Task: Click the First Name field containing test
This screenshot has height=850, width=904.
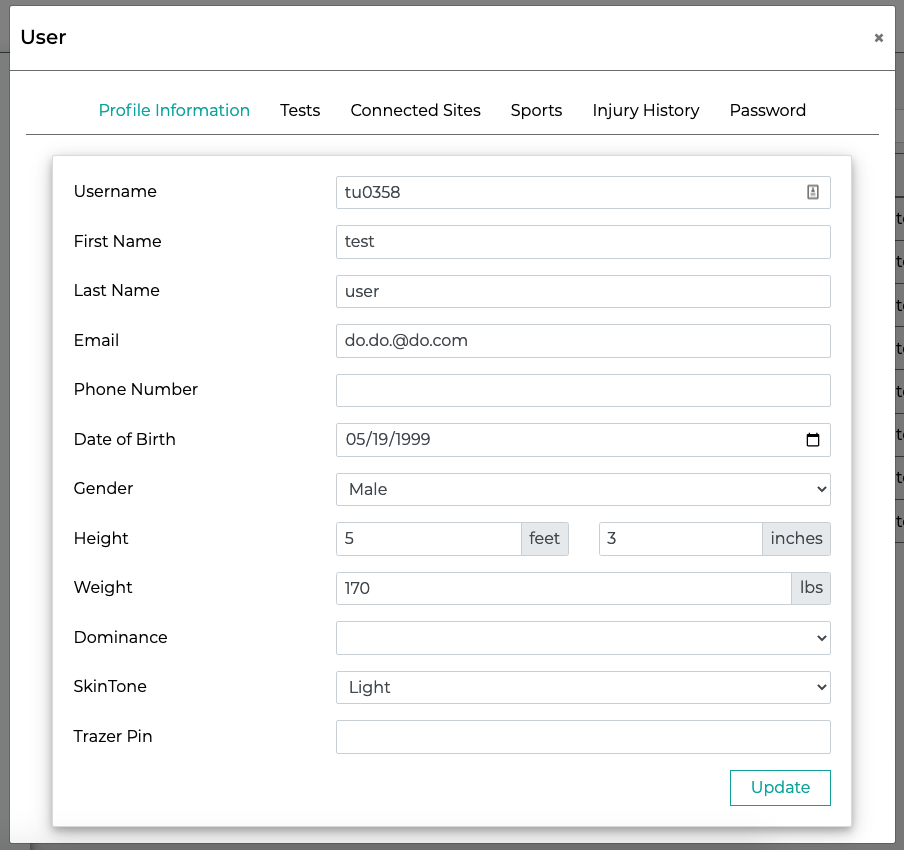Action: (583, 242)
